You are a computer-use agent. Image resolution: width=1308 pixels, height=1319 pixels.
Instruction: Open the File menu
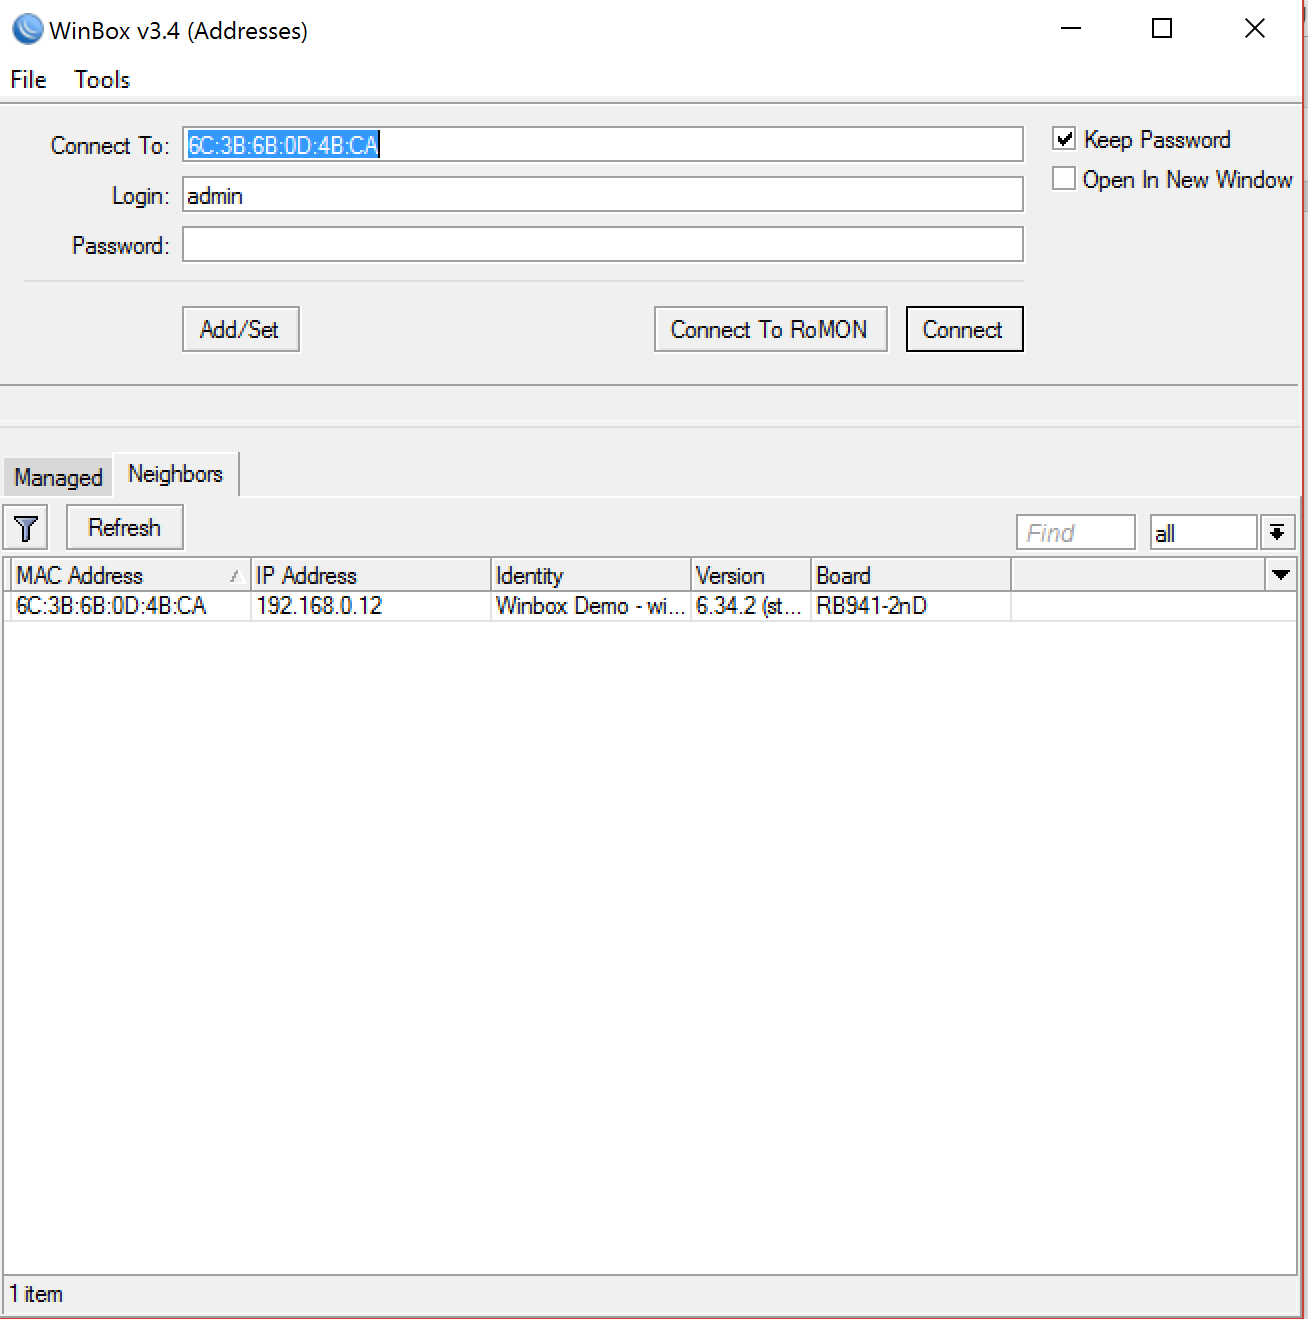[28, 80]
